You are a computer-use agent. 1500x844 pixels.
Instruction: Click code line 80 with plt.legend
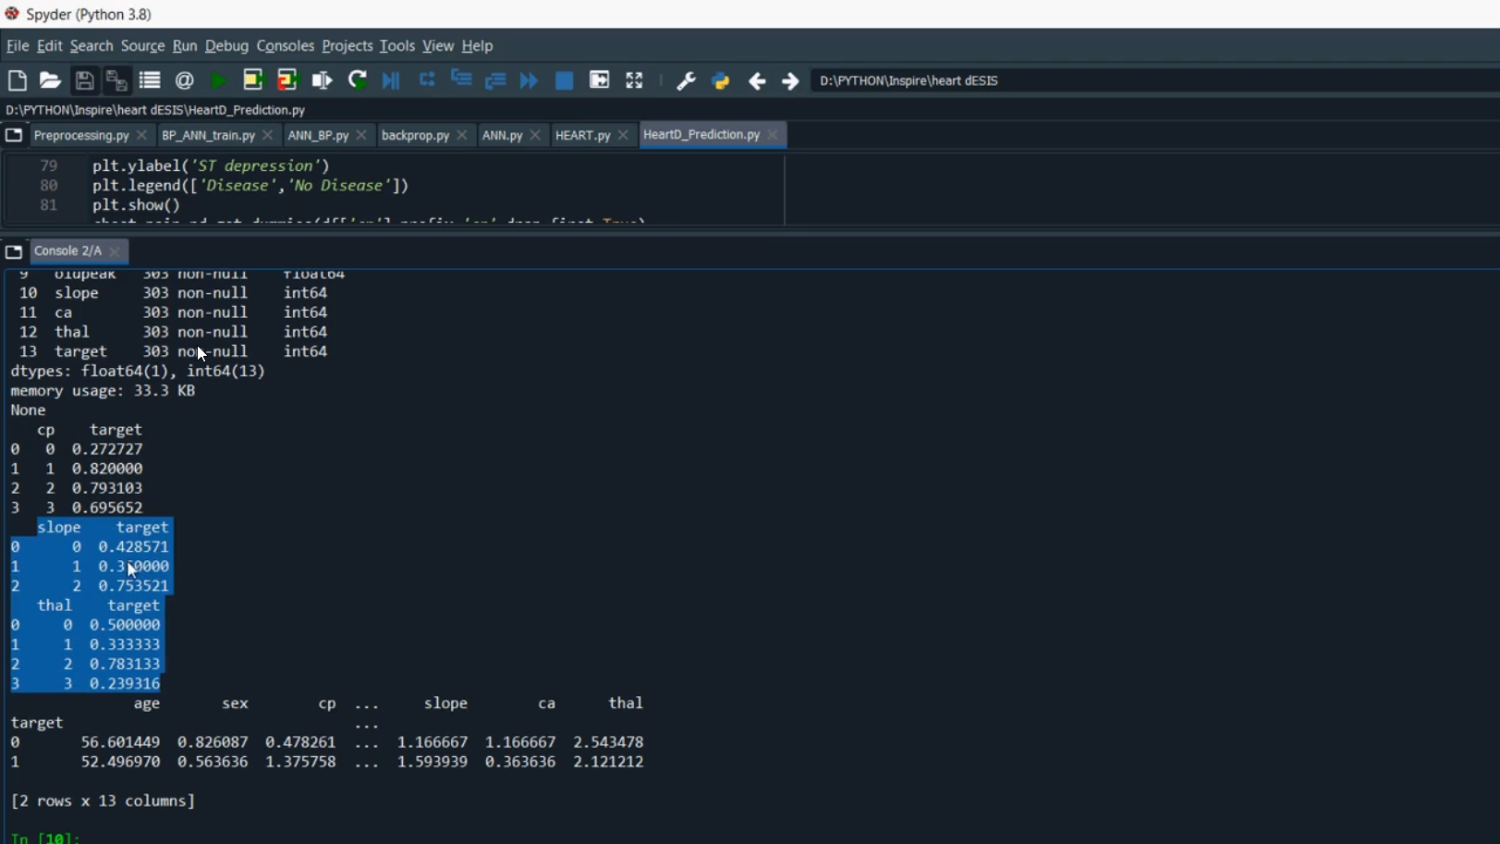(x=250, y=186)
